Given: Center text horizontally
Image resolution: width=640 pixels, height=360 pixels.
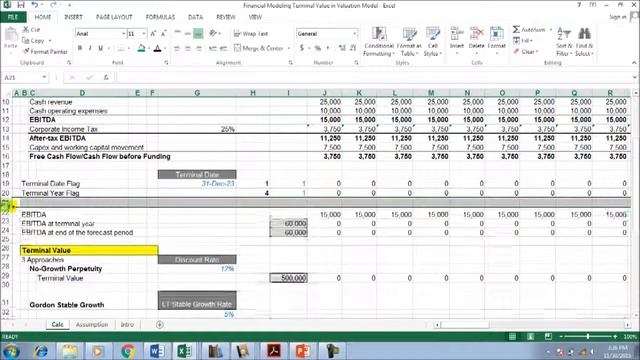Looking at the screenshot, I should coord(188,48).
